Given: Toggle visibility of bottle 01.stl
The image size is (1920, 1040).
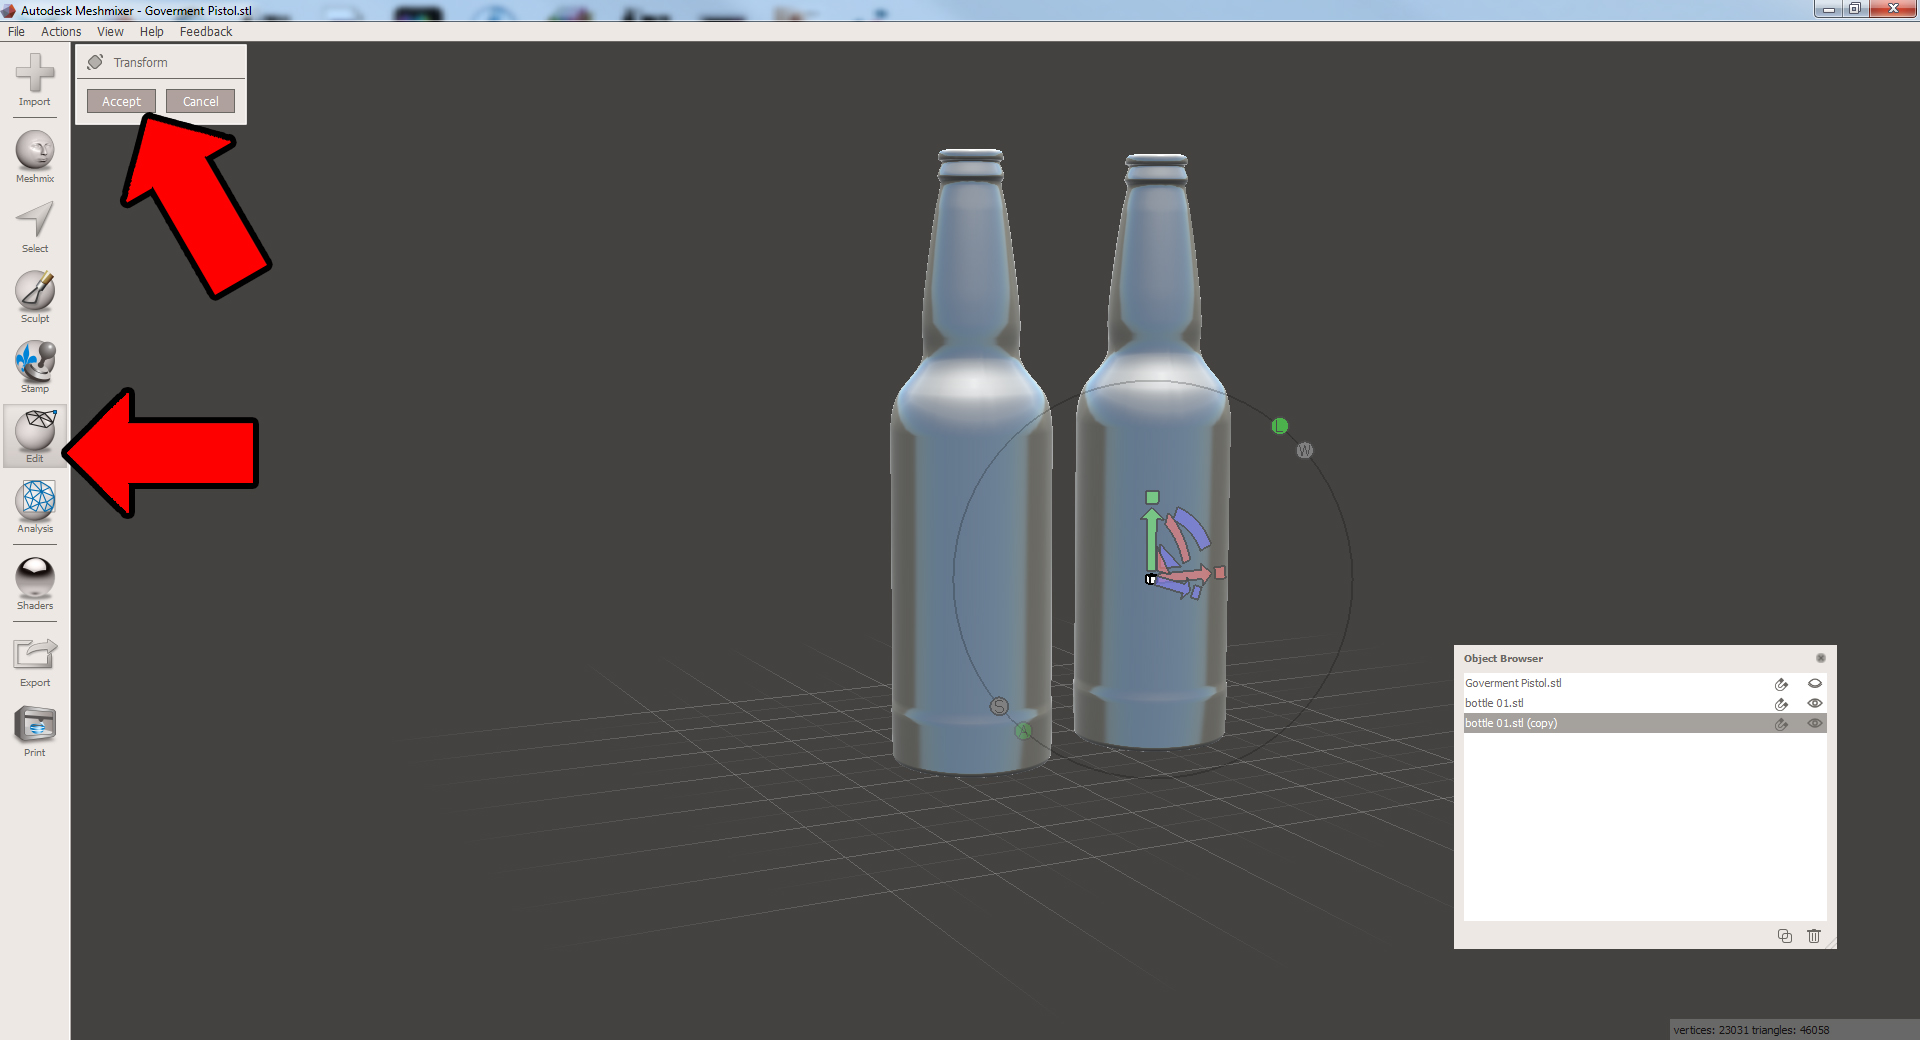Looking at the screenshot, I should (x=1815, y=703).
